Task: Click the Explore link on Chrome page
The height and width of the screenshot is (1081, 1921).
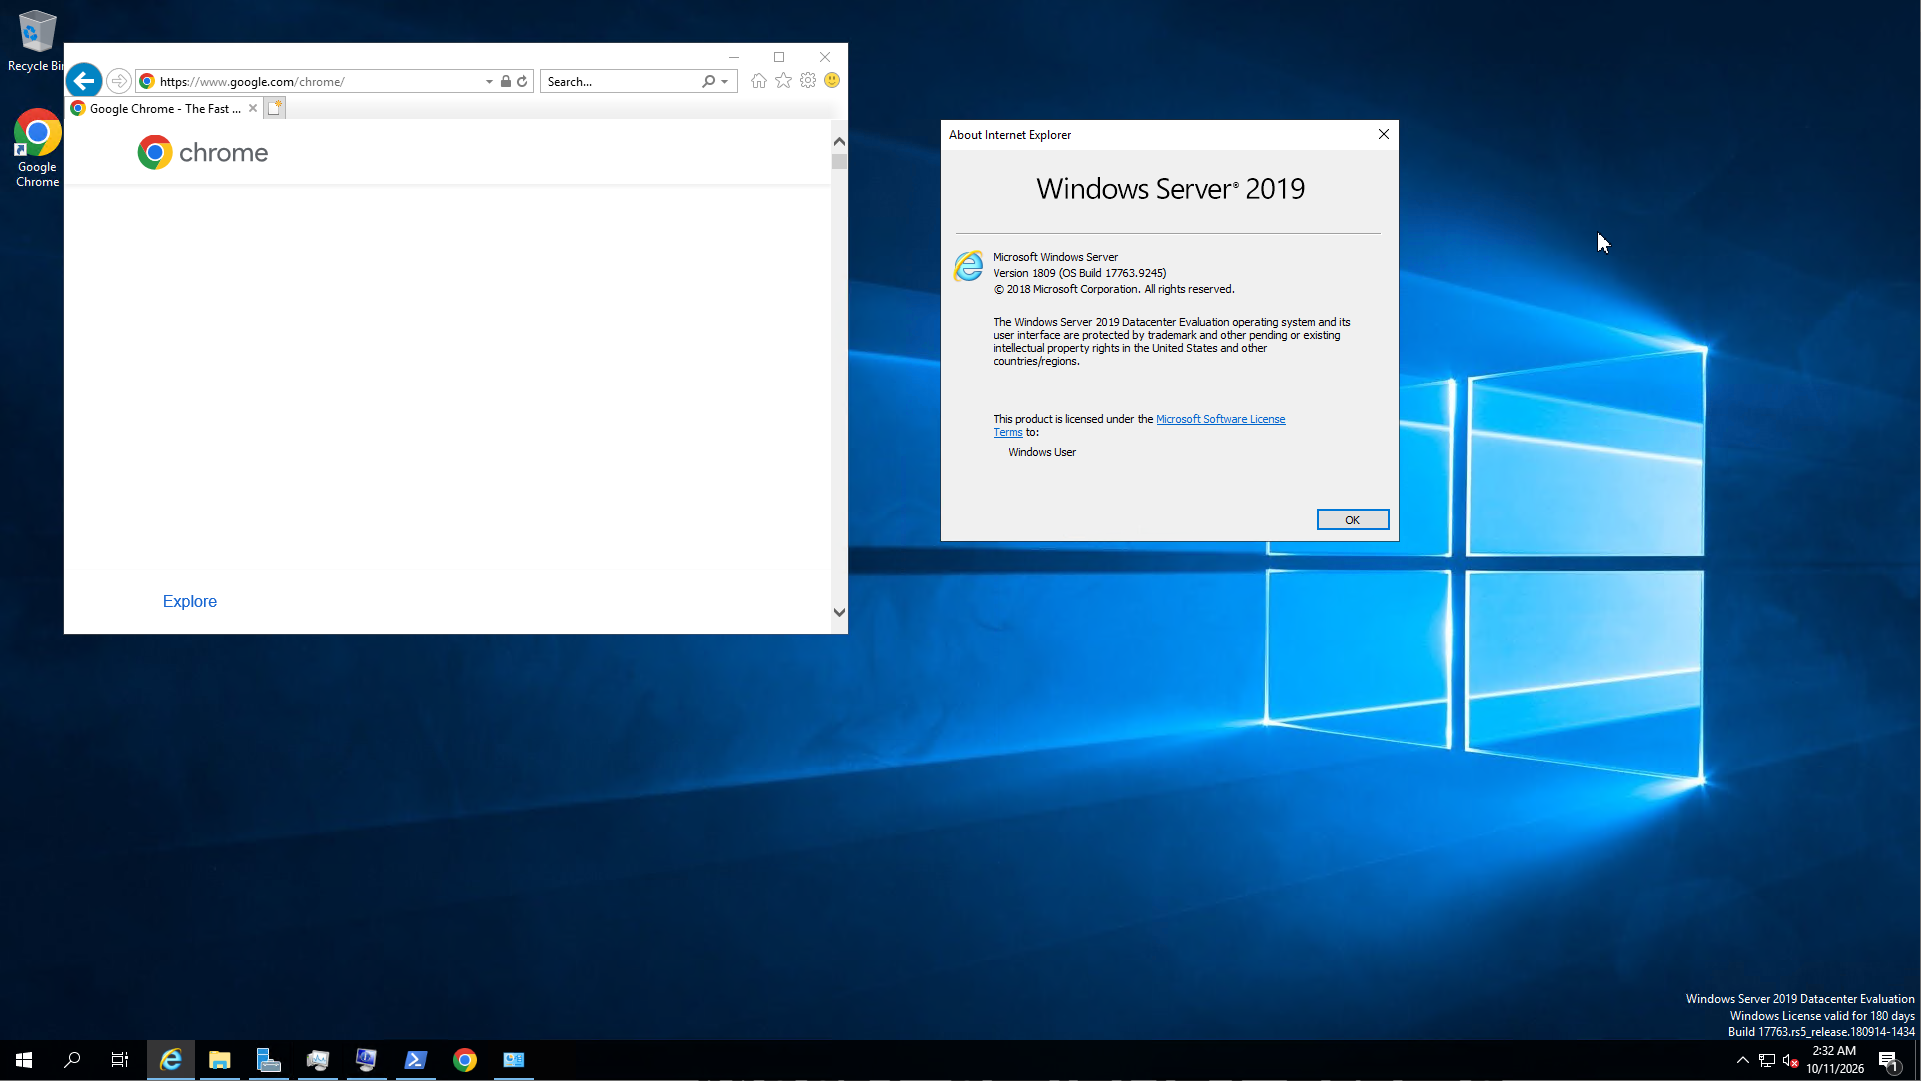Action: click(x=190, y=601)
